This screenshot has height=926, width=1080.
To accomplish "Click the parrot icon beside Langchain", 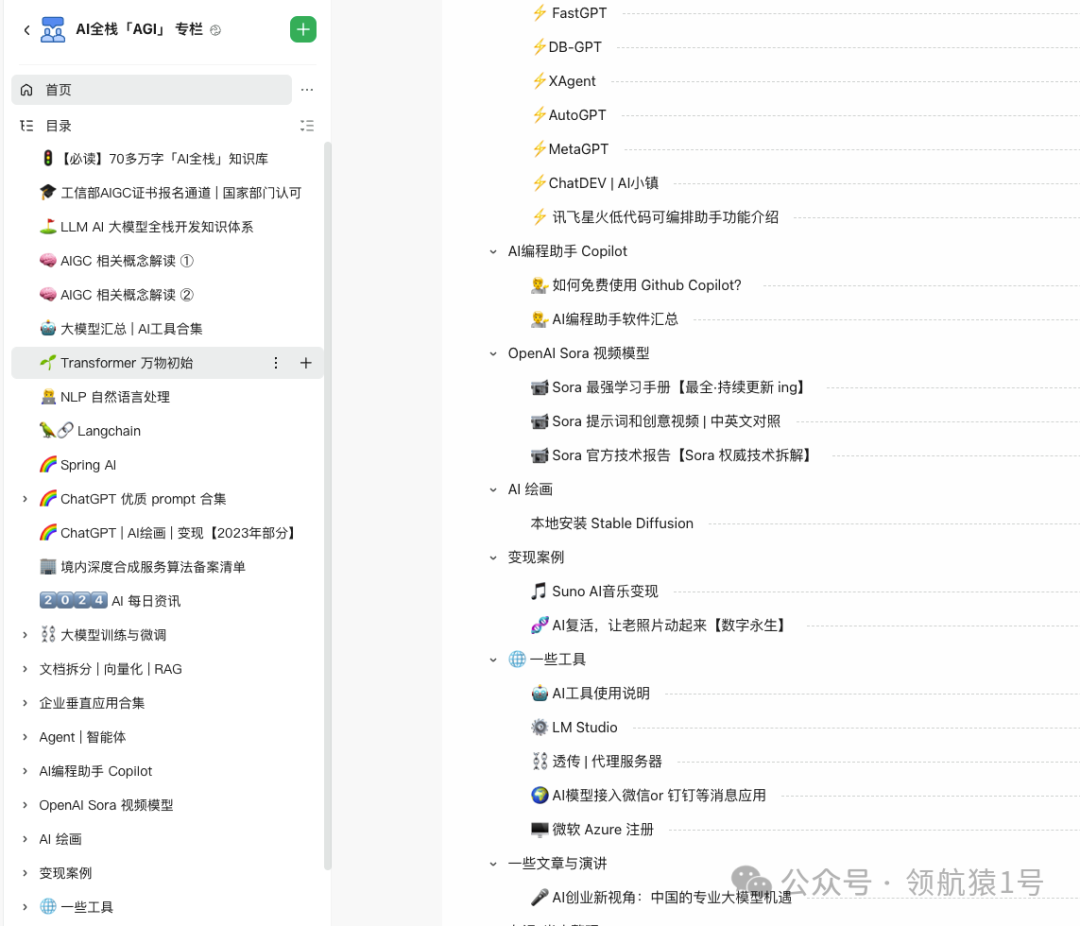I will (x=48, y=431).
